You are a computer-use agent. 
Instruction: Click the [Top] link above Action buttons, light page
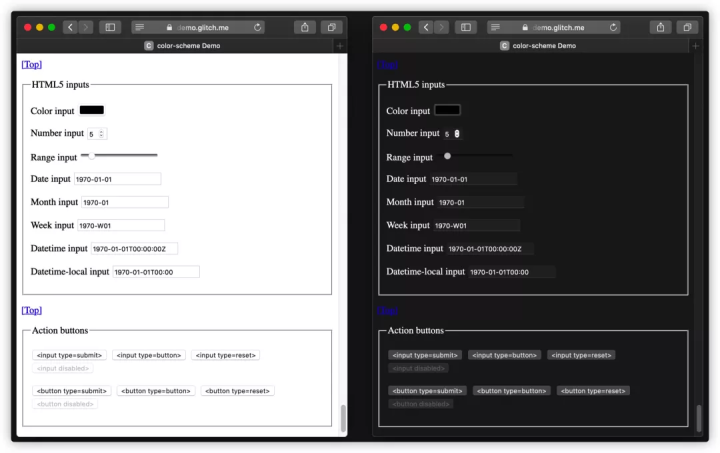pyautogui.click(x=32, y=310)
